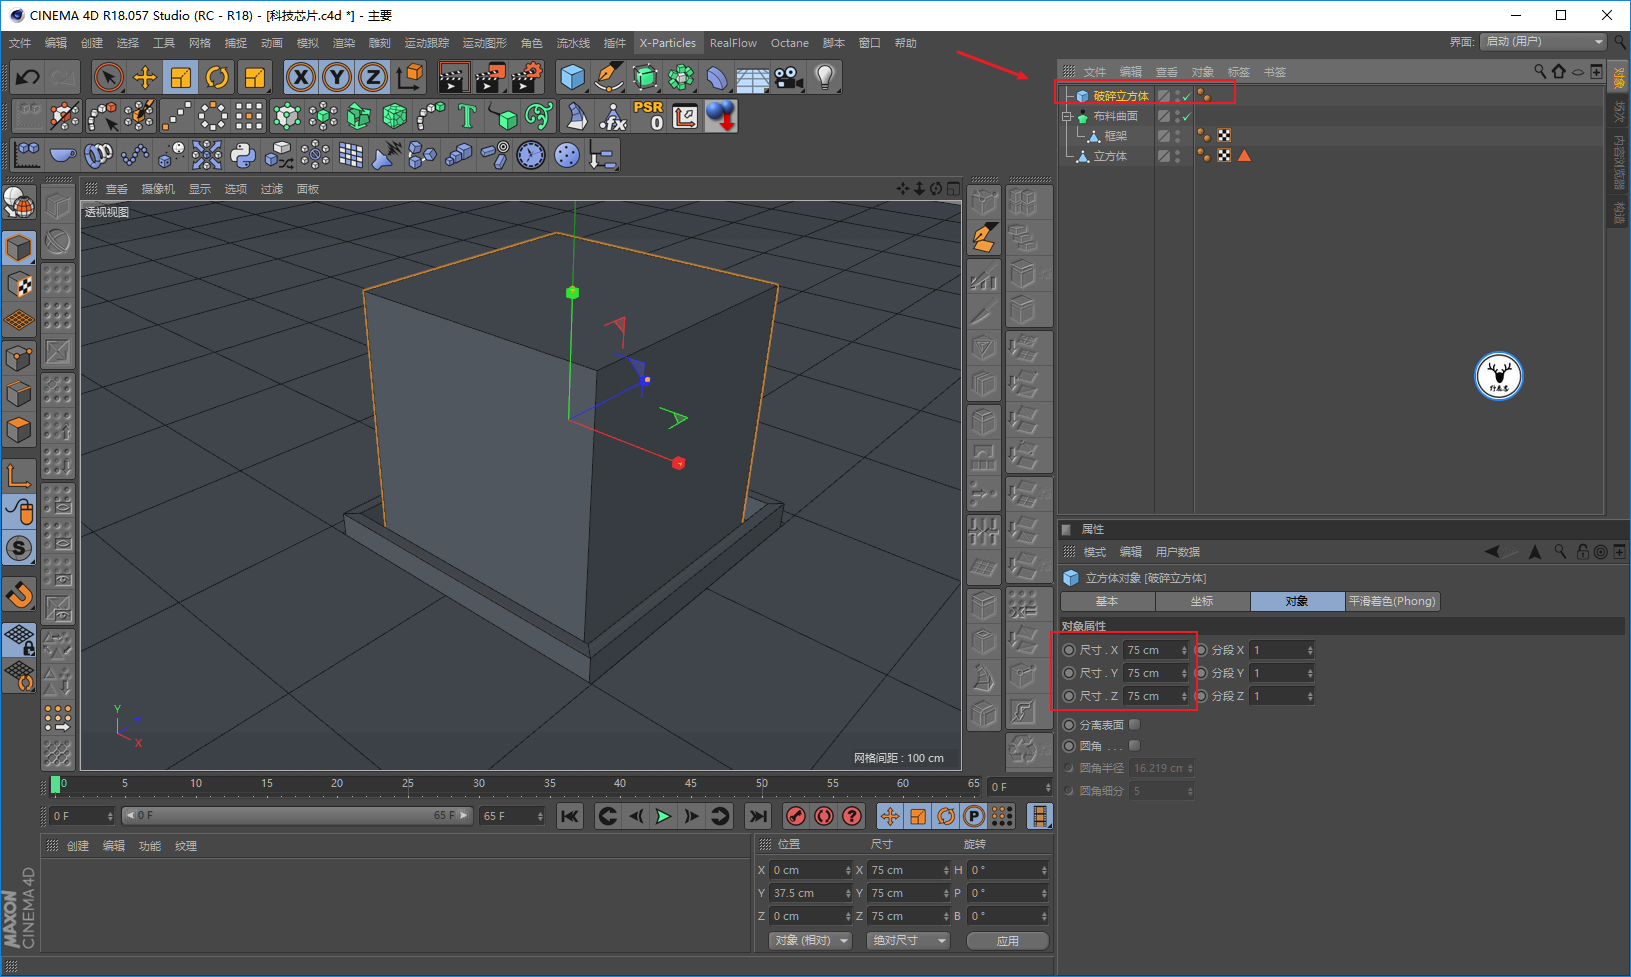Select the Rotate tool icon
1631x977 pixels.
217,77
